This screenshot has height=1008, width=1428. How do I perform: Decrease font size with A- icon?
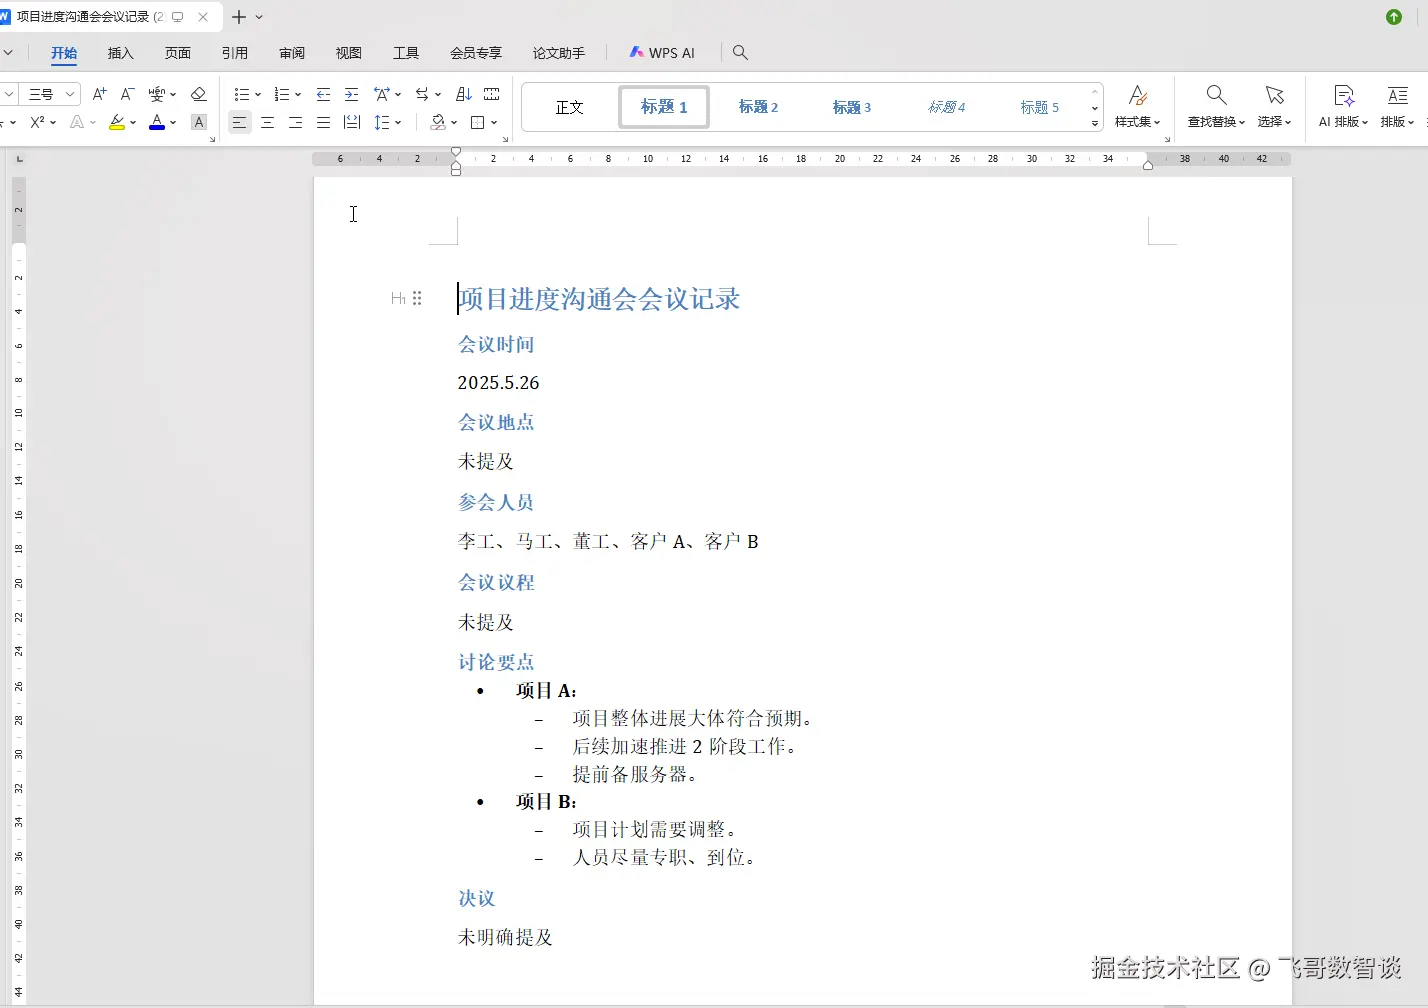[x=127, y=94]
